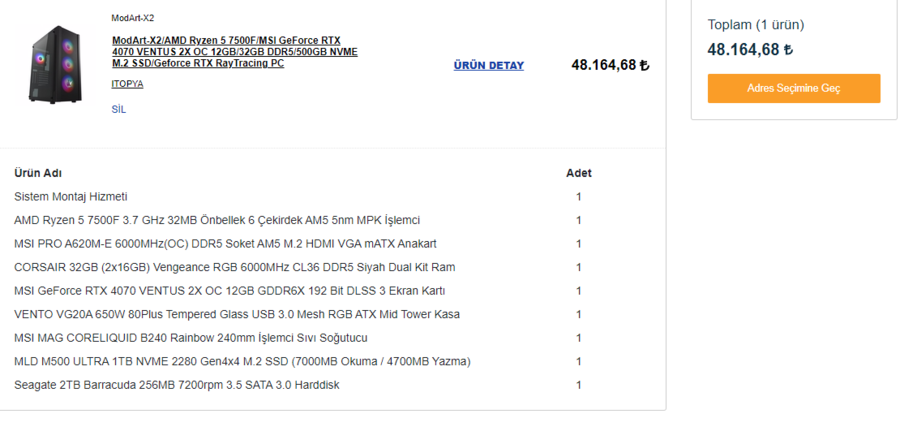Select the MSI GeForce RTX 4070 VENTUS row

[x=229, y=291]
